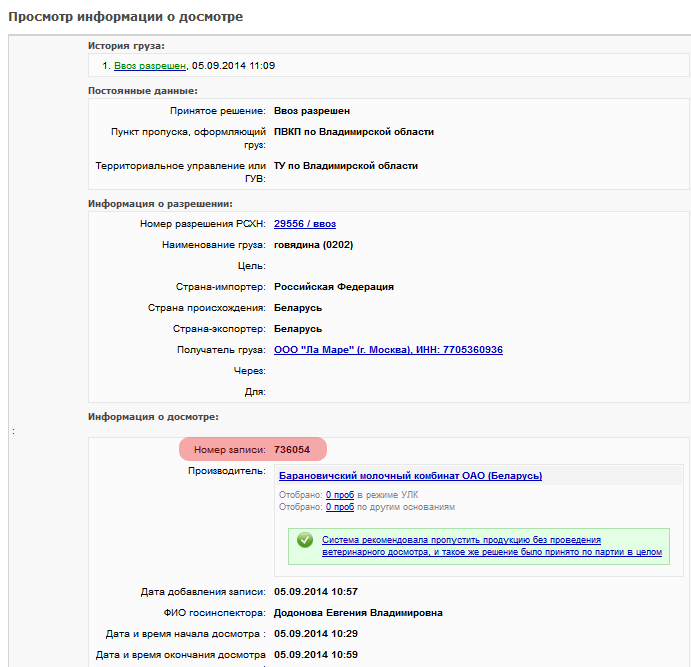This screenshot has width=691, height=667.
Task: Click checkpoint value "ПВКП по Владимирской области"
Action: tap(353, 132)
